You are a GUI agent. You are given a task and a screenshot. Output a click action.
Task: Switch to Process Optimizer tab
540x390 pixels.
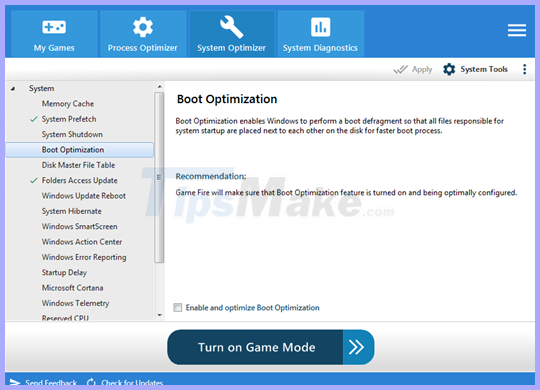(x=143, y=34)
